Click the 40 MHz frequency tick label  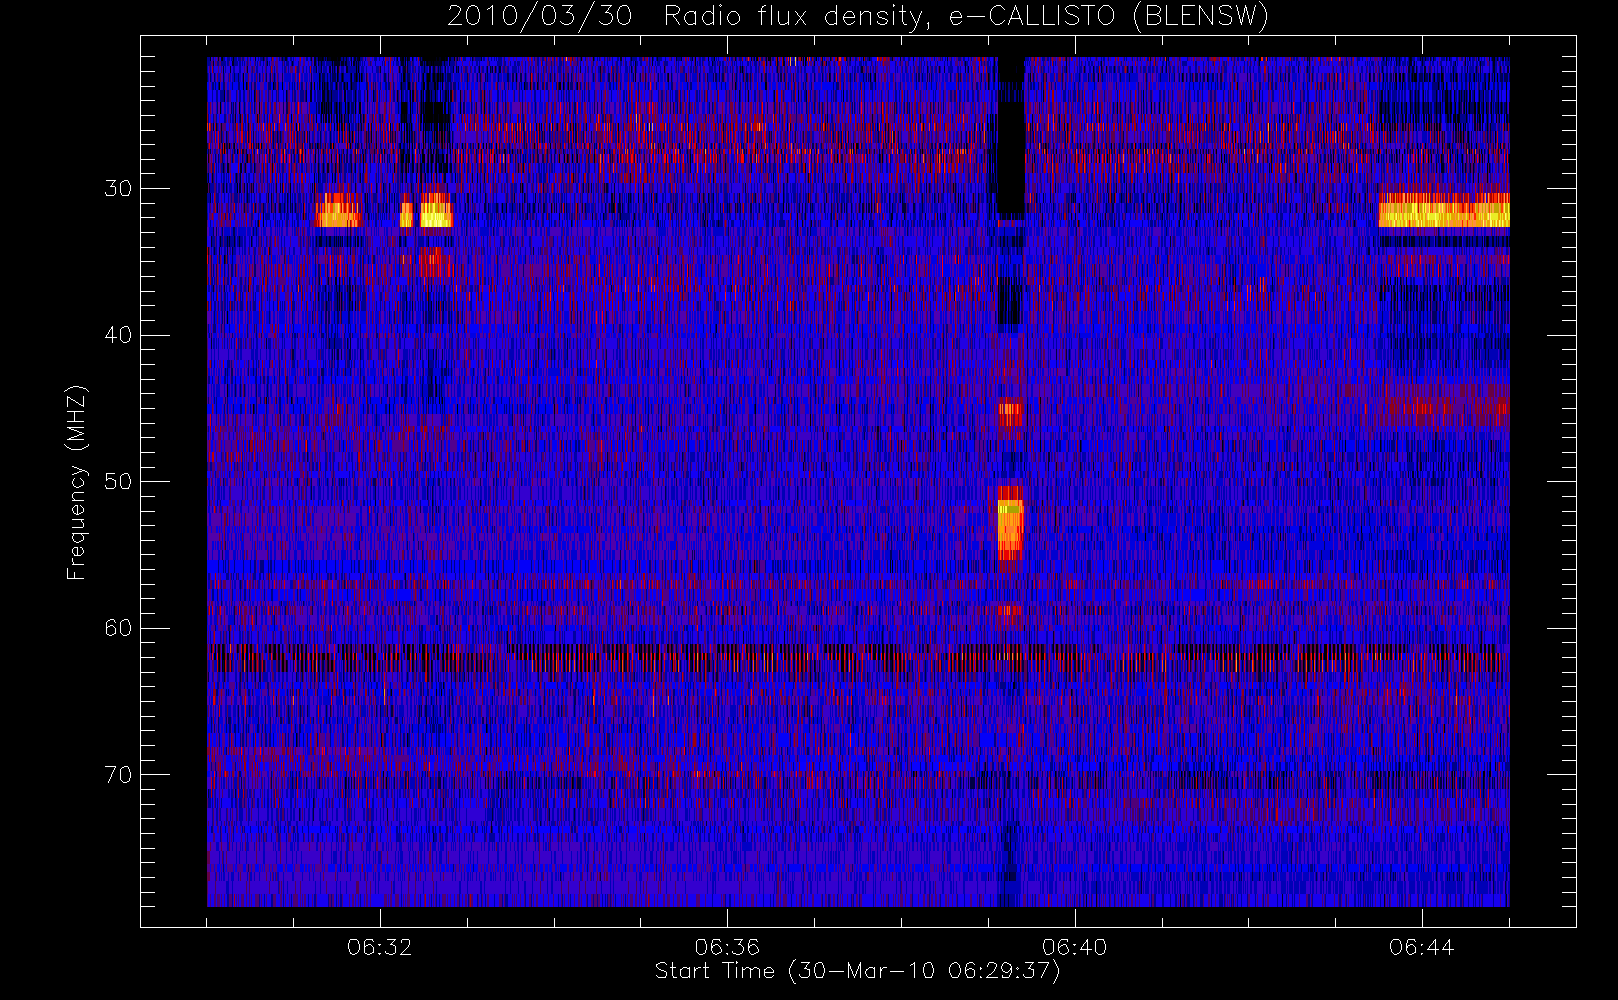118,335
